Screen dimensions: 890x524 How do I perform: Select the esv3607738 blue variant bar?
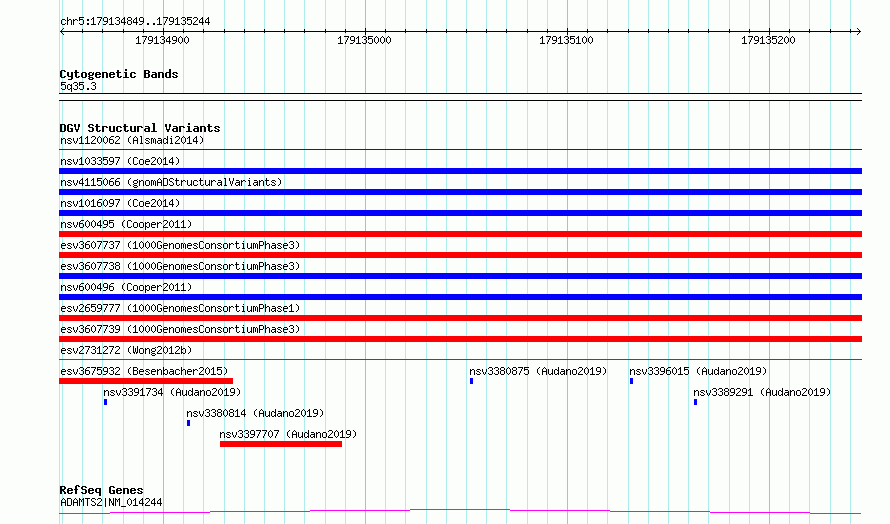460,276
